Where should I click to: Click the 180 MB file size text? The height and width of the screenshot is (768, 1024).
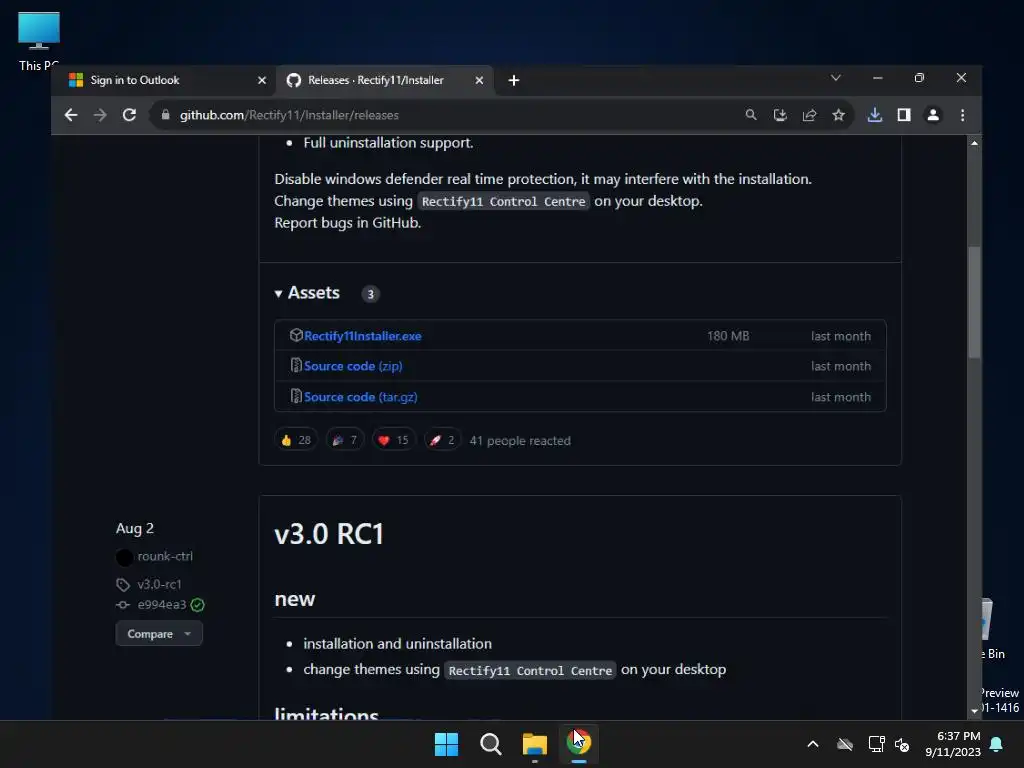click(x=728, y=336)
